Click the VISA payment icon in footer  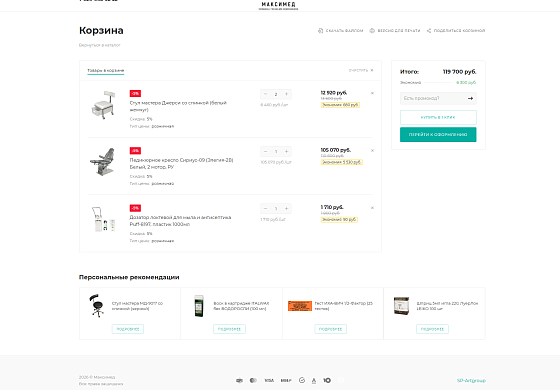click(269, 381)
